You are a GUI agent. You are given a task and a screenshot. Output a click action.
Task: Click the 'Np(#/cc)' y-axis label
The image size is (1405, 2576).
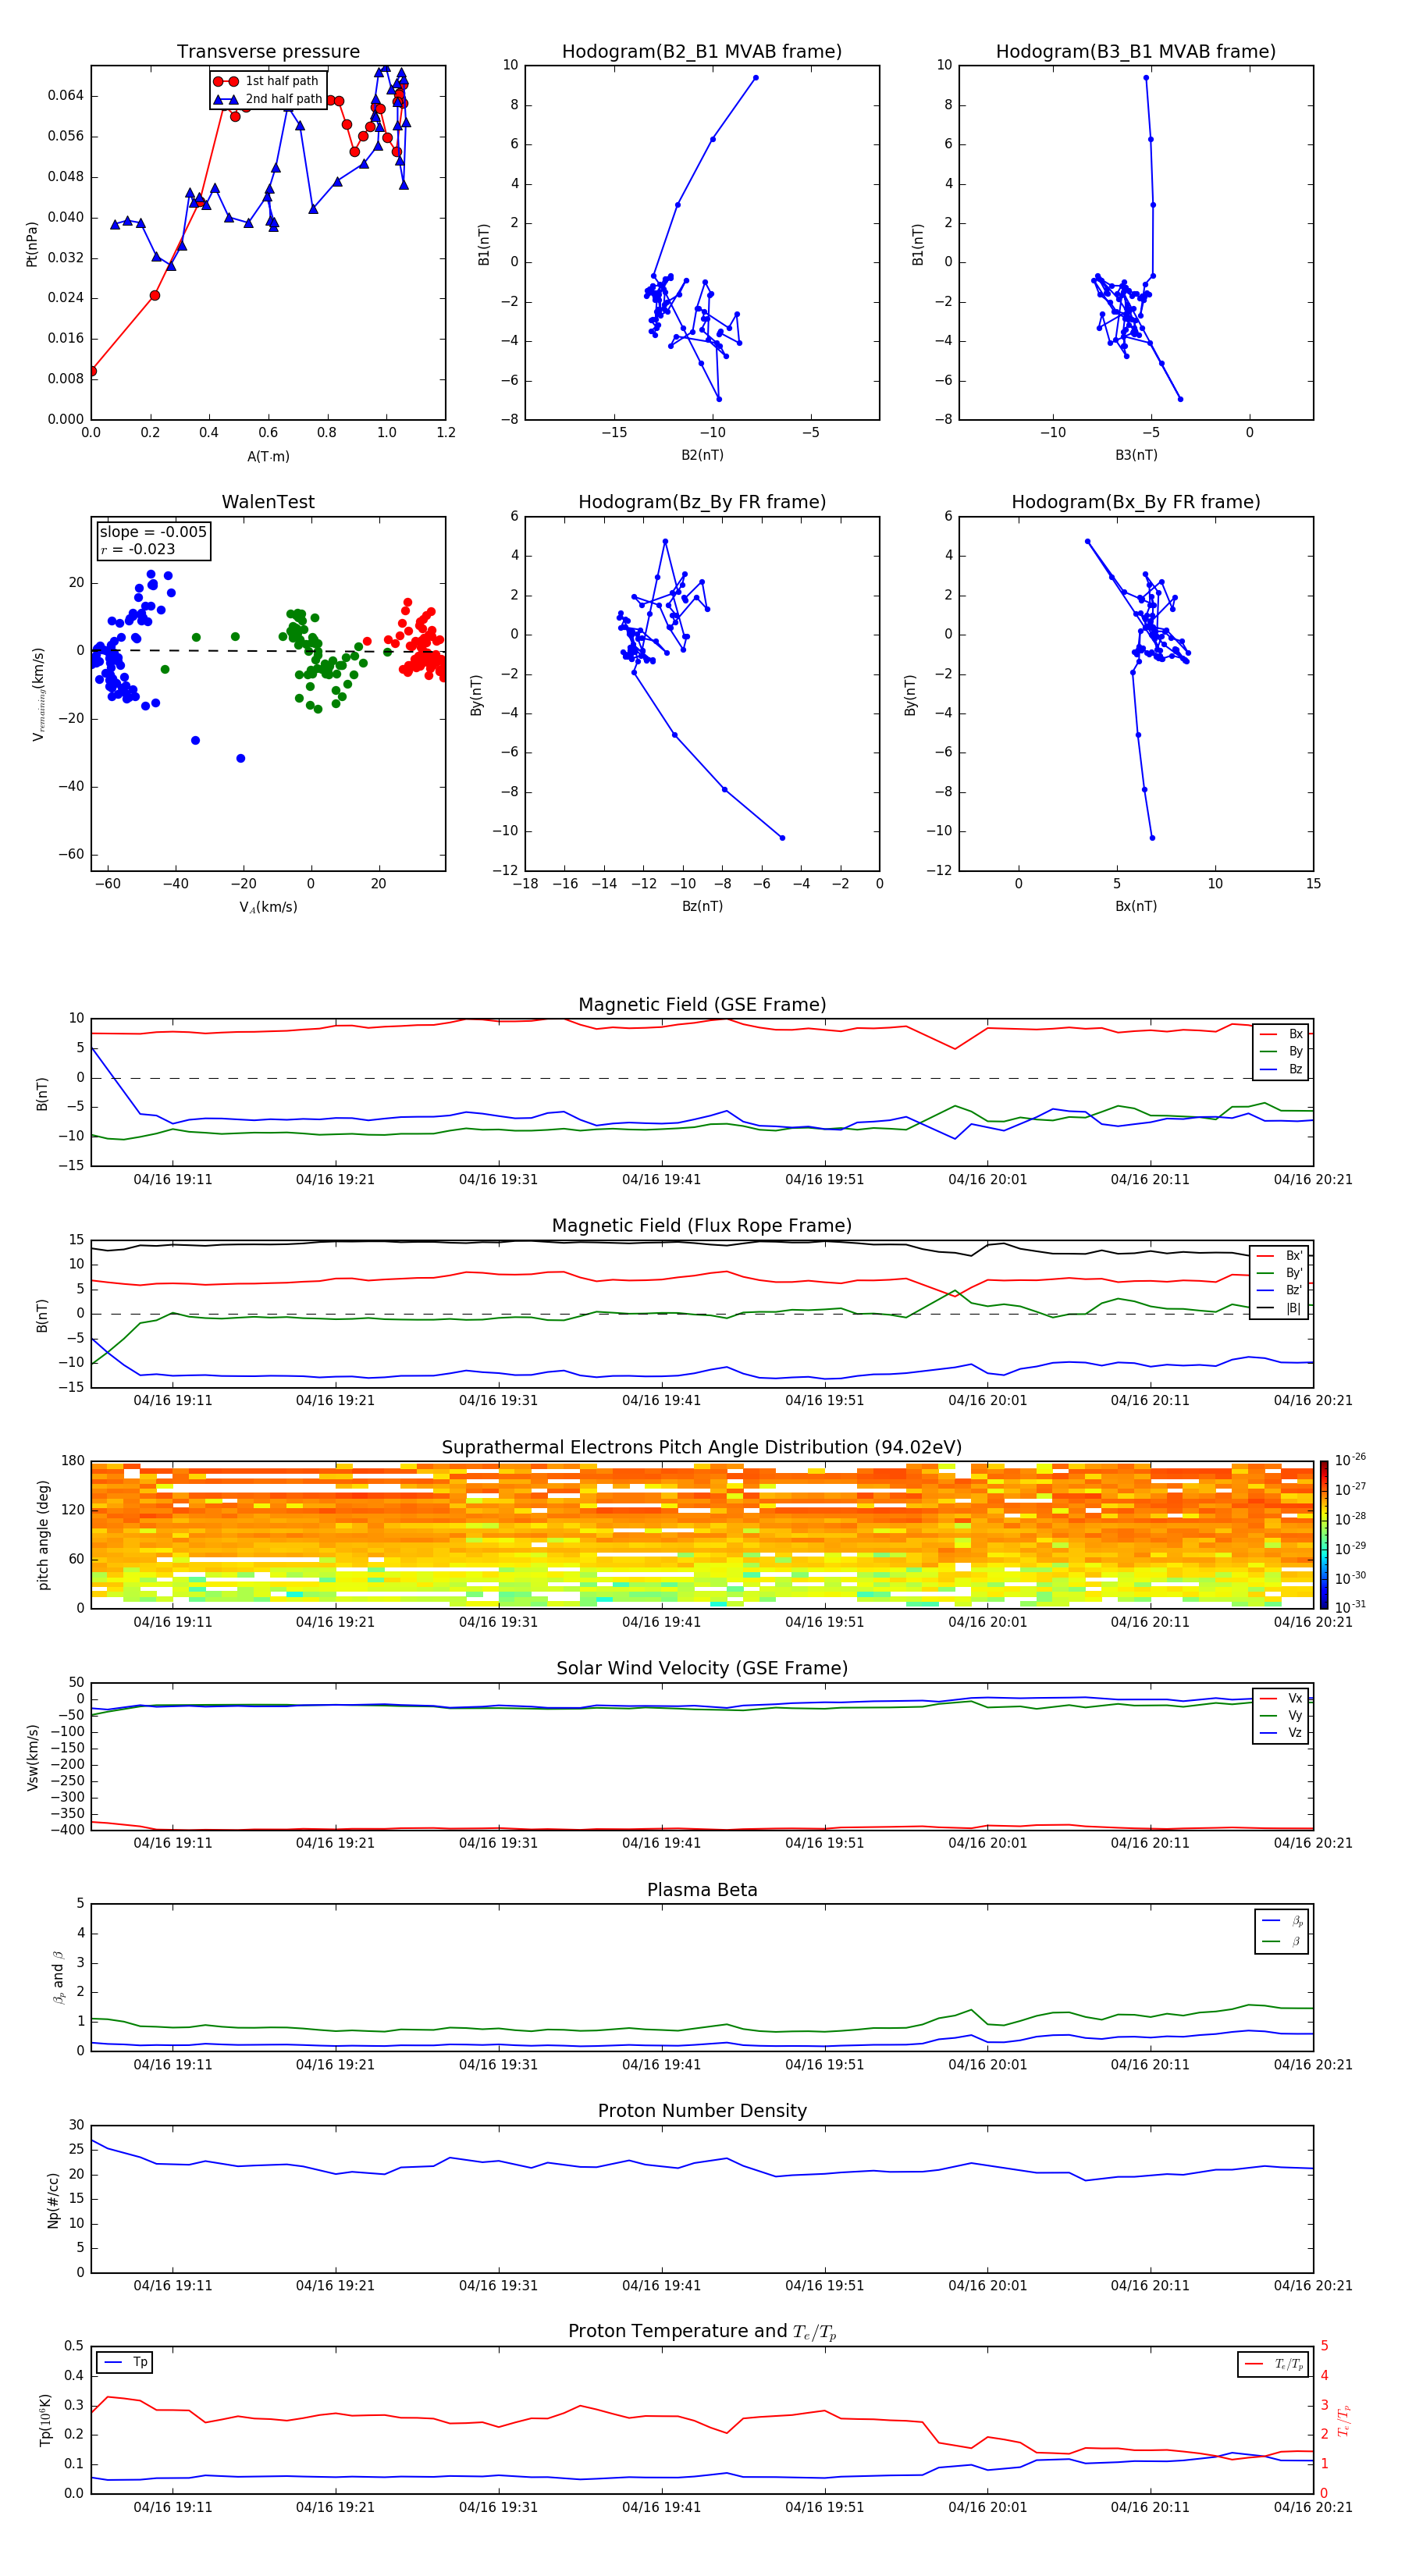(53, 2199)
